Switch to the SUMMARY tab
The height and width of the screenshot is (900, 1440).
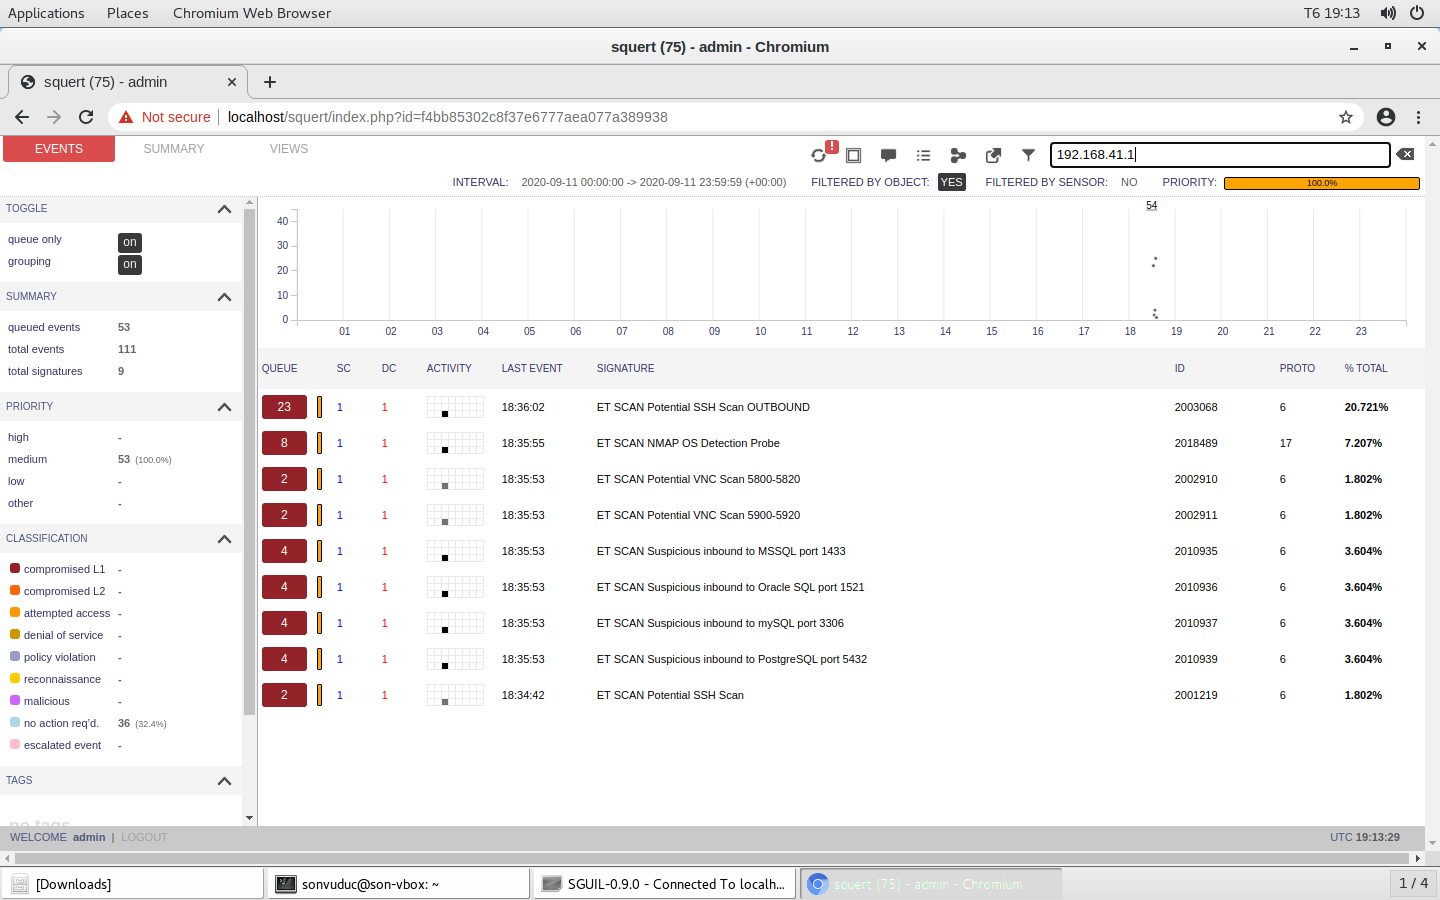click(173, 148)
